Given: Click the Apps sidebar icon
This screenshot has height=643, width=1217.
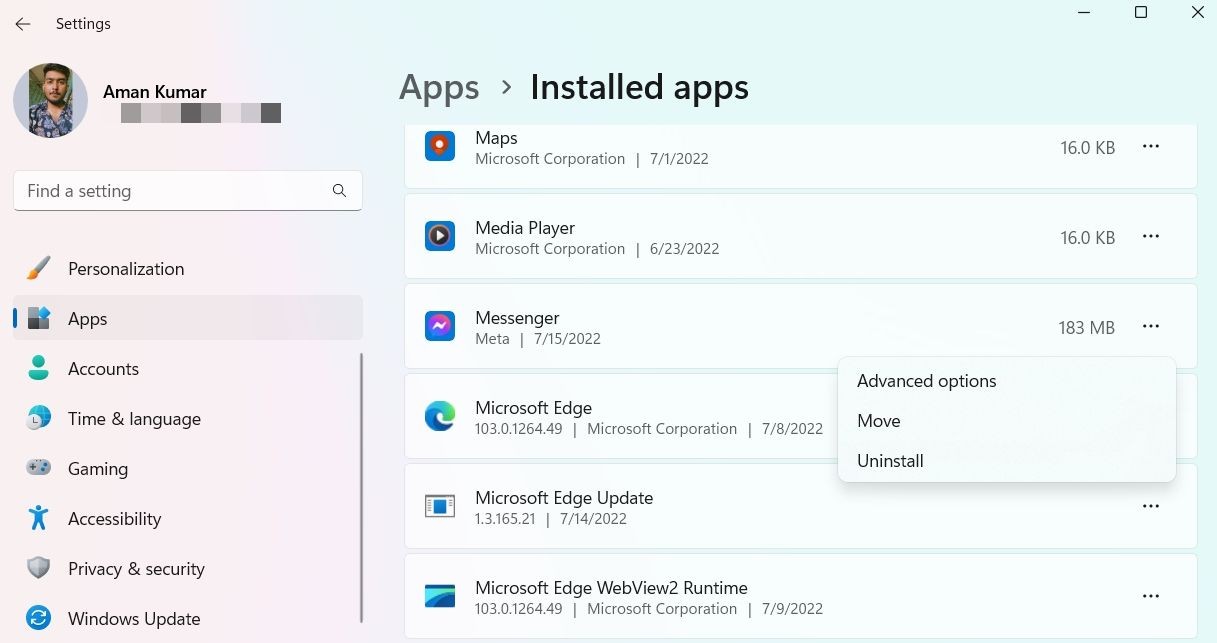Looking at the screenshot, I should pos(39,318).
